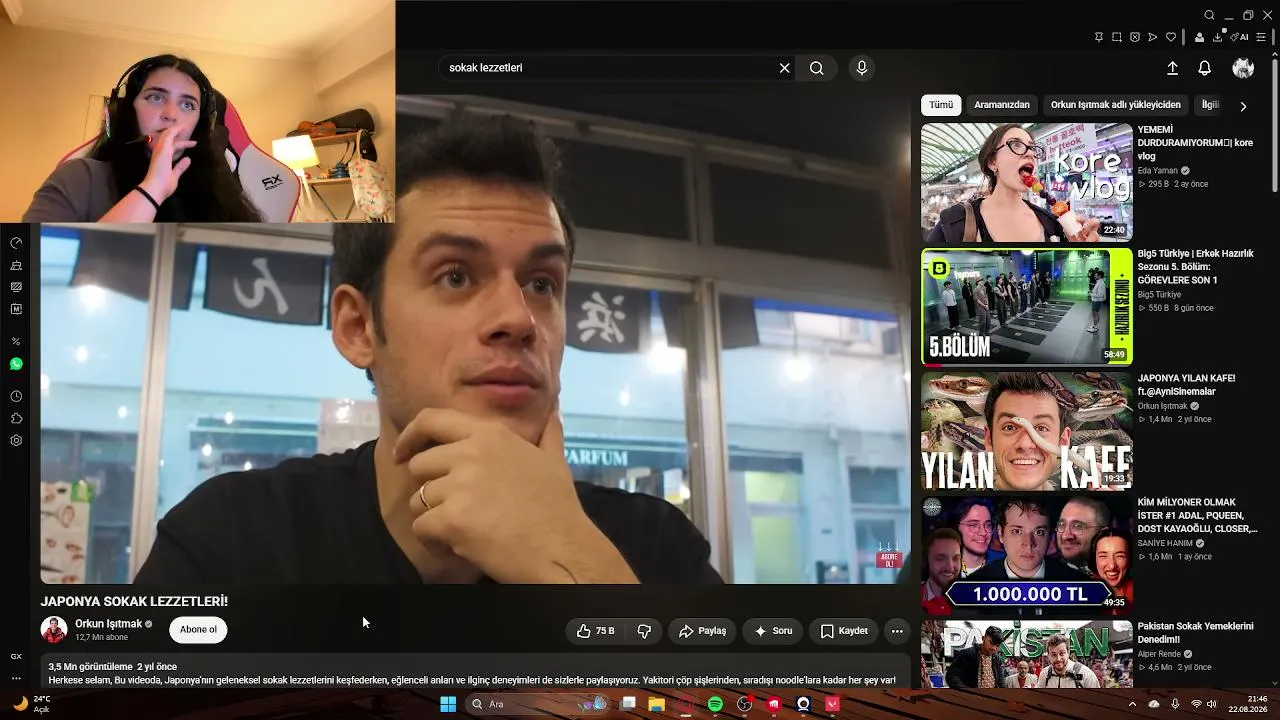Like the video with 75 B thumbs up

click(595, 631)
